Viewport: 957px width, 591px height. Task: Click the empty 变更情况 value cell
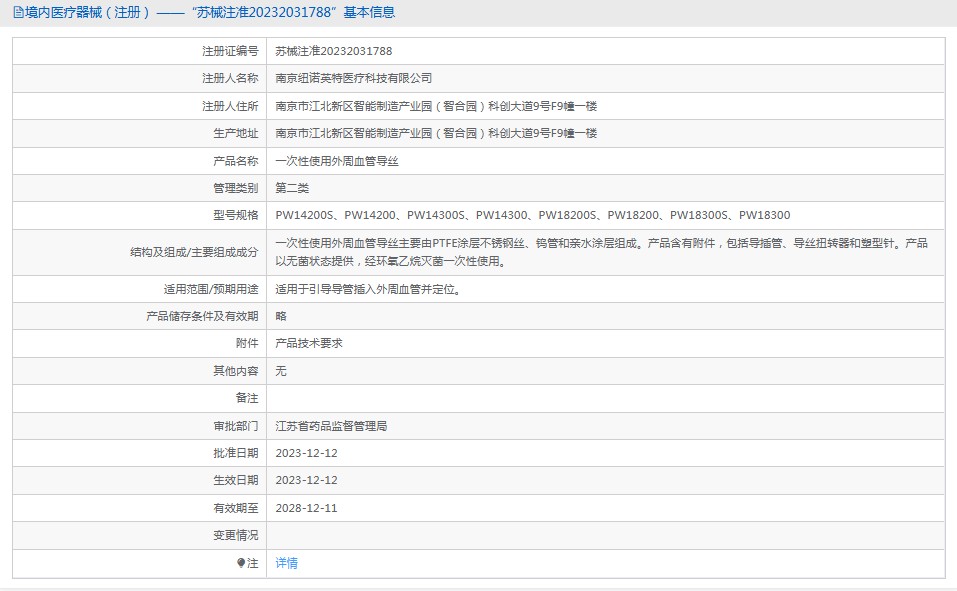[605, 535]
